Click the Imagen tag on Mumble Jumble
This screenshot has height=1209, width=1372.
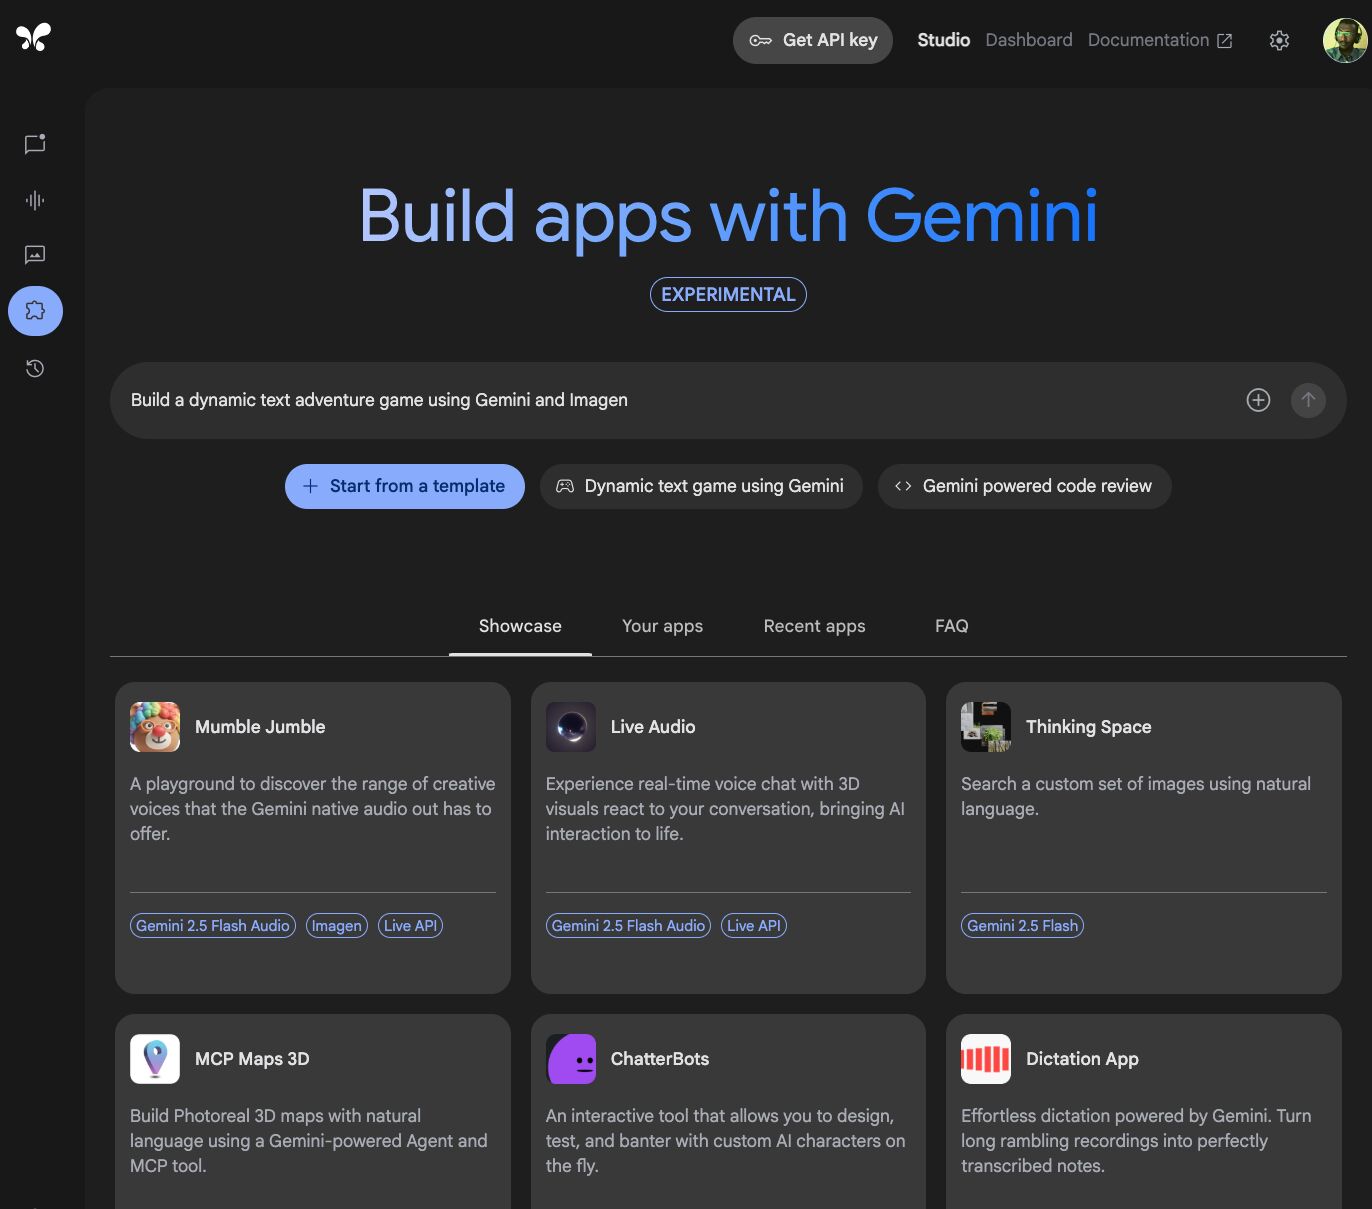(x=337, y=926)
